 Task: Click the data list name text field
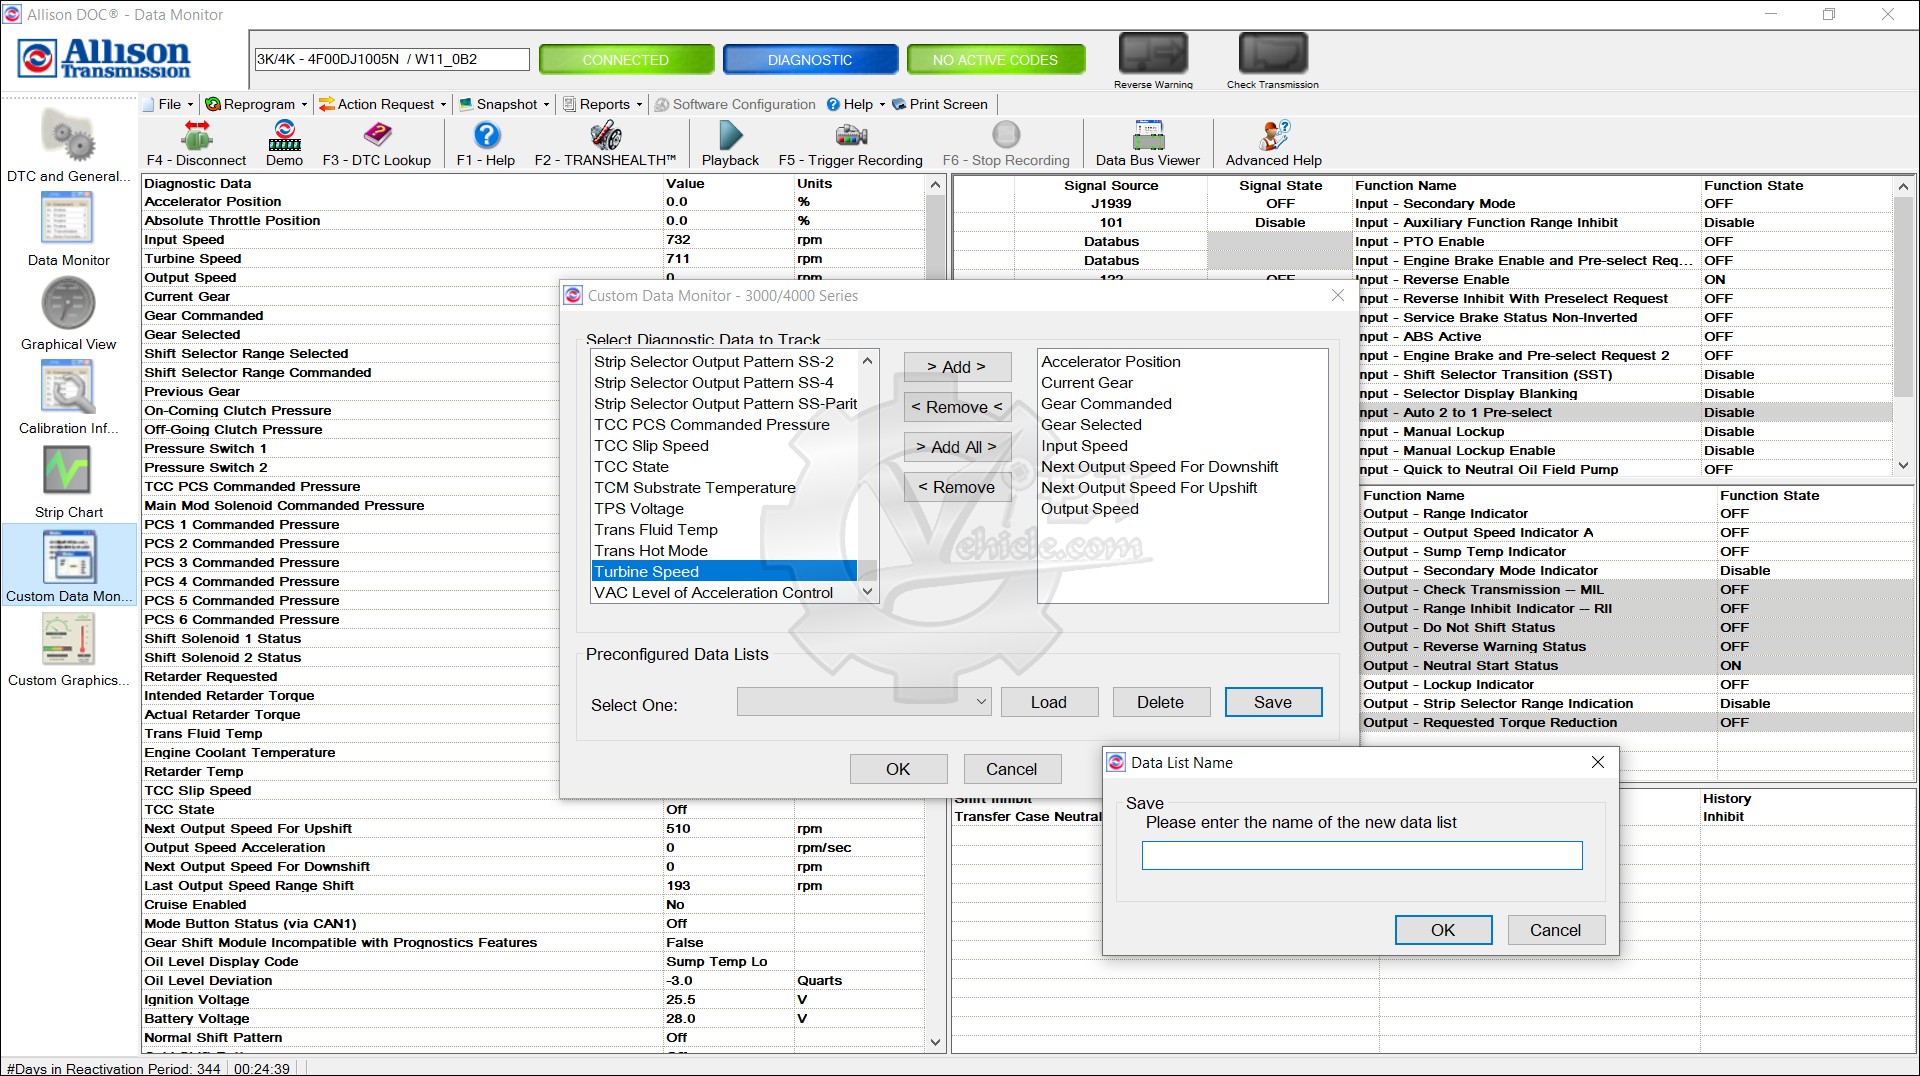point(1361,855)
